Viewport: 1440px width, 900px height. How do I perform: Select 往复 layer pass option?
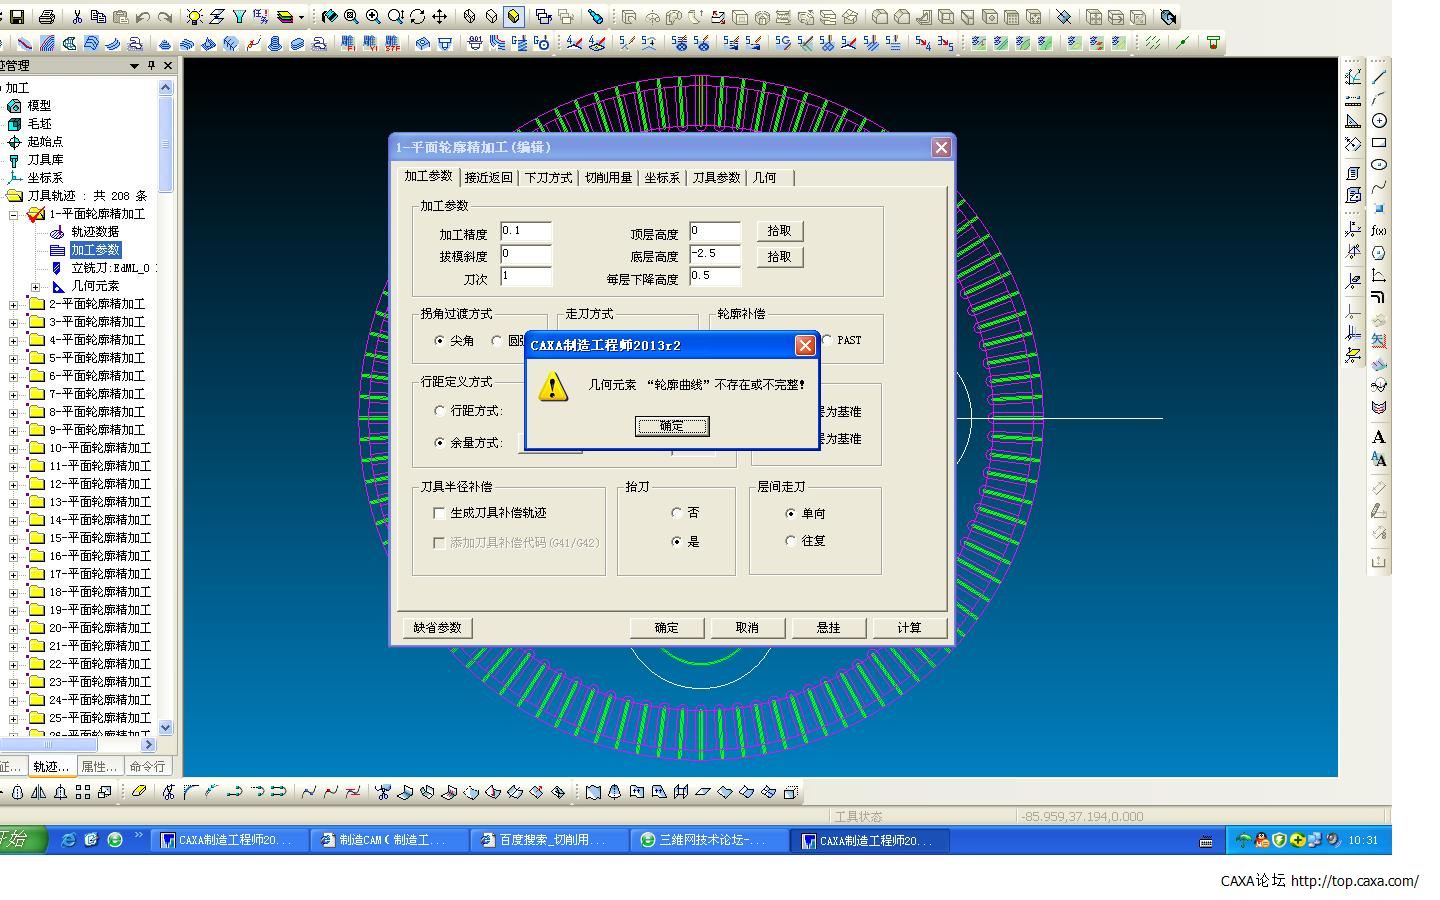tap(791, 541)
